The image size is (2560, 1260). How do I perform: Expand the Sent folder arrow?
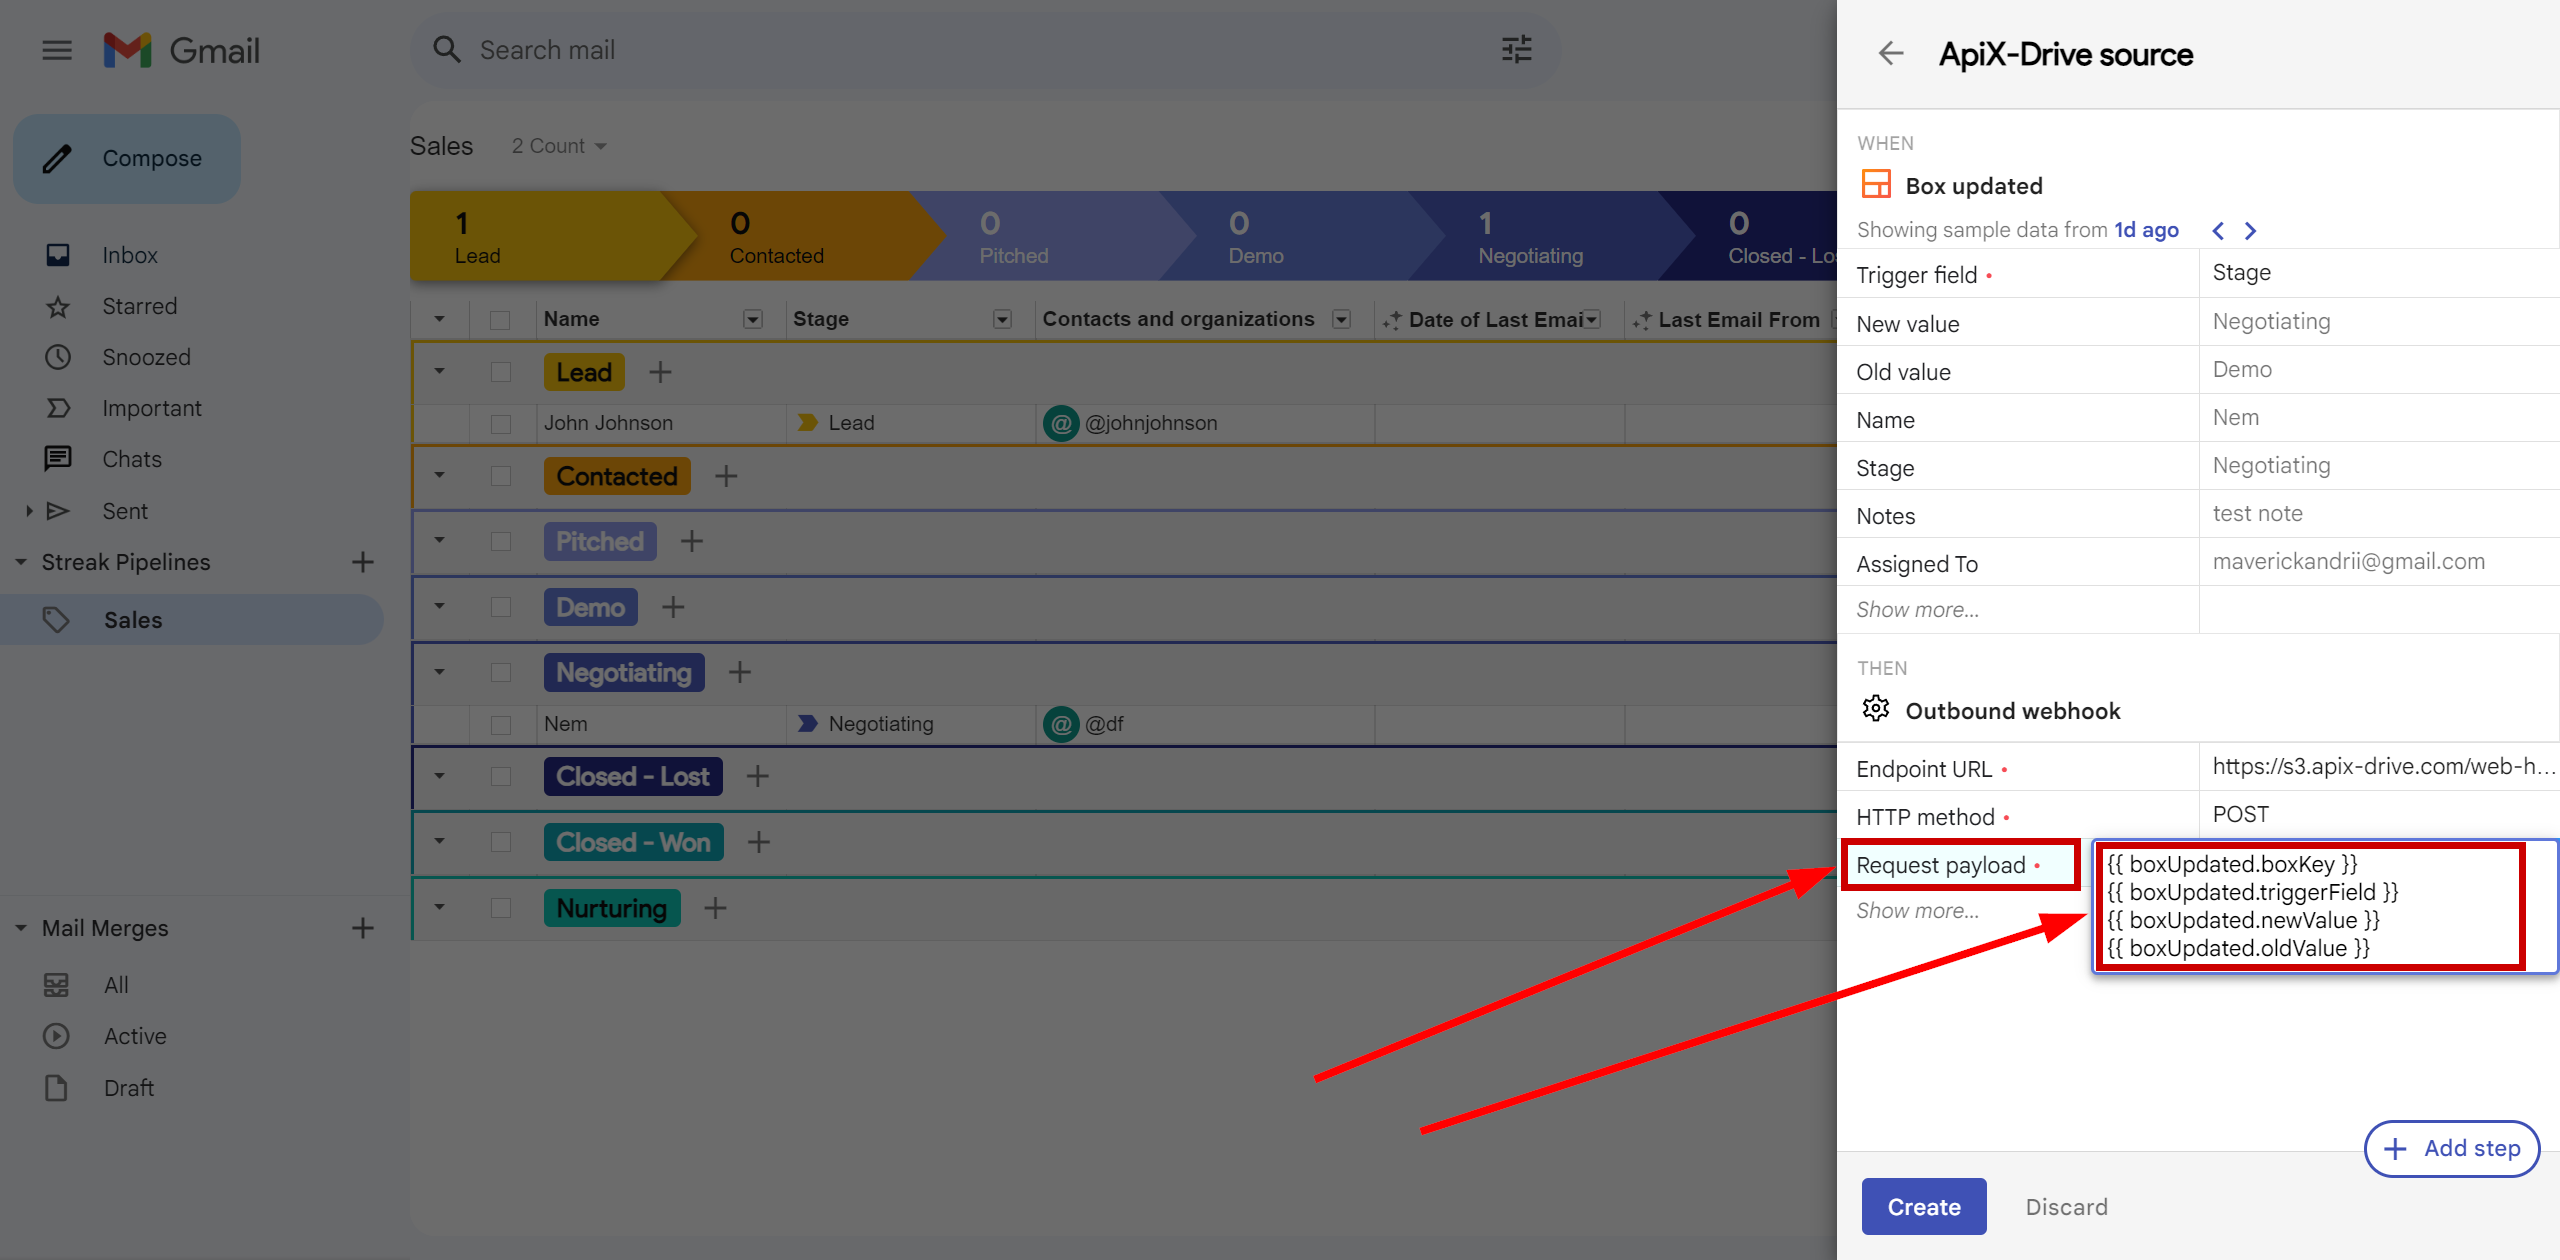point(29,511)
